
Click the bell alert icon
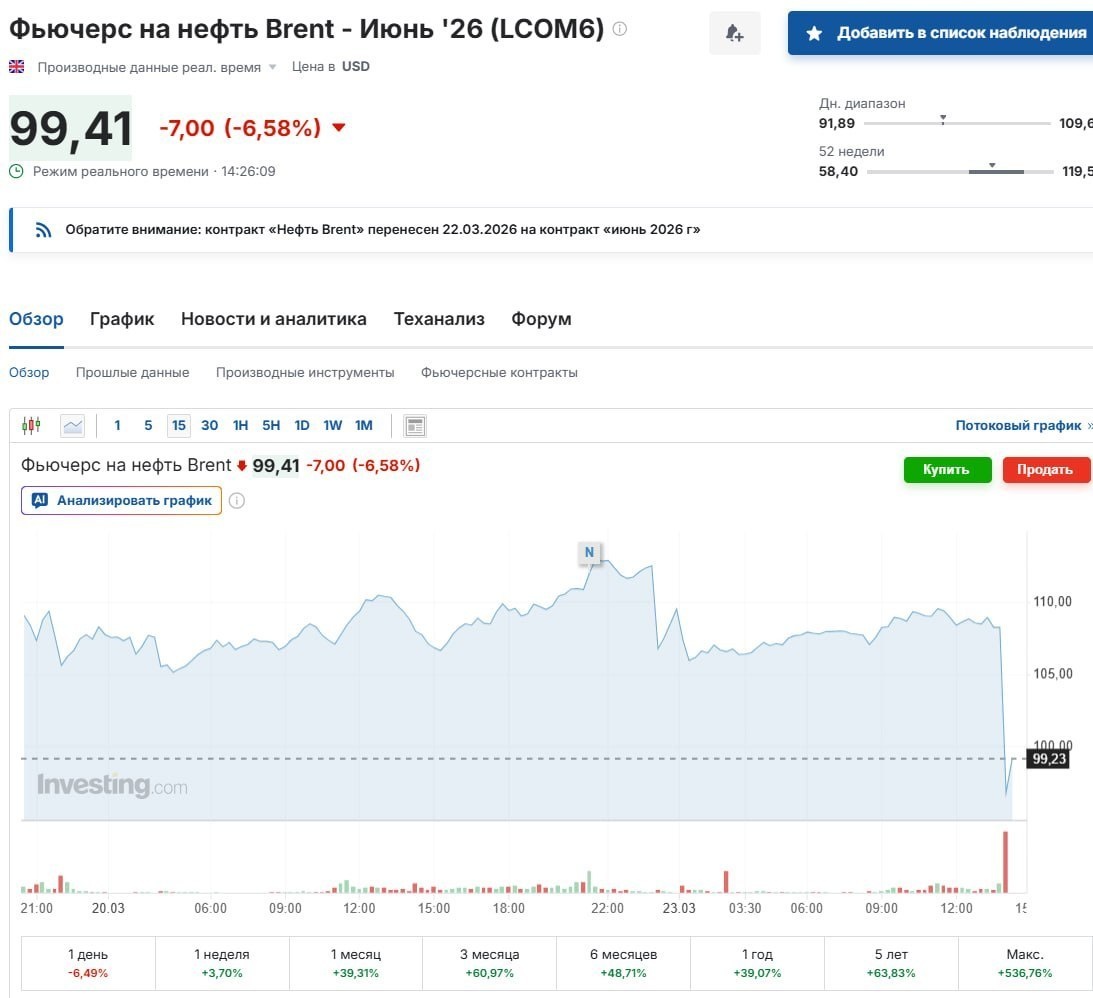point(734,33)
